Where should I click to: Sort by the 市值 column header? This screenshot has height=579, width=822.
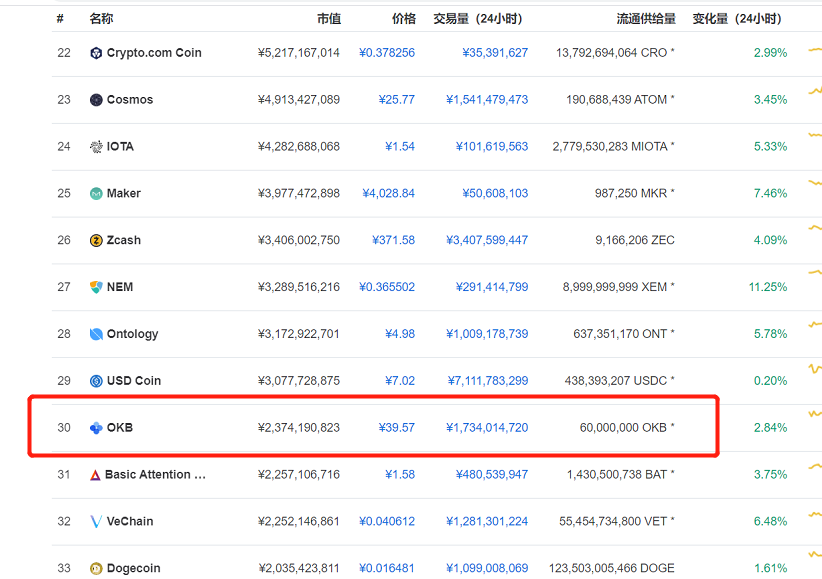coord(329,19)
